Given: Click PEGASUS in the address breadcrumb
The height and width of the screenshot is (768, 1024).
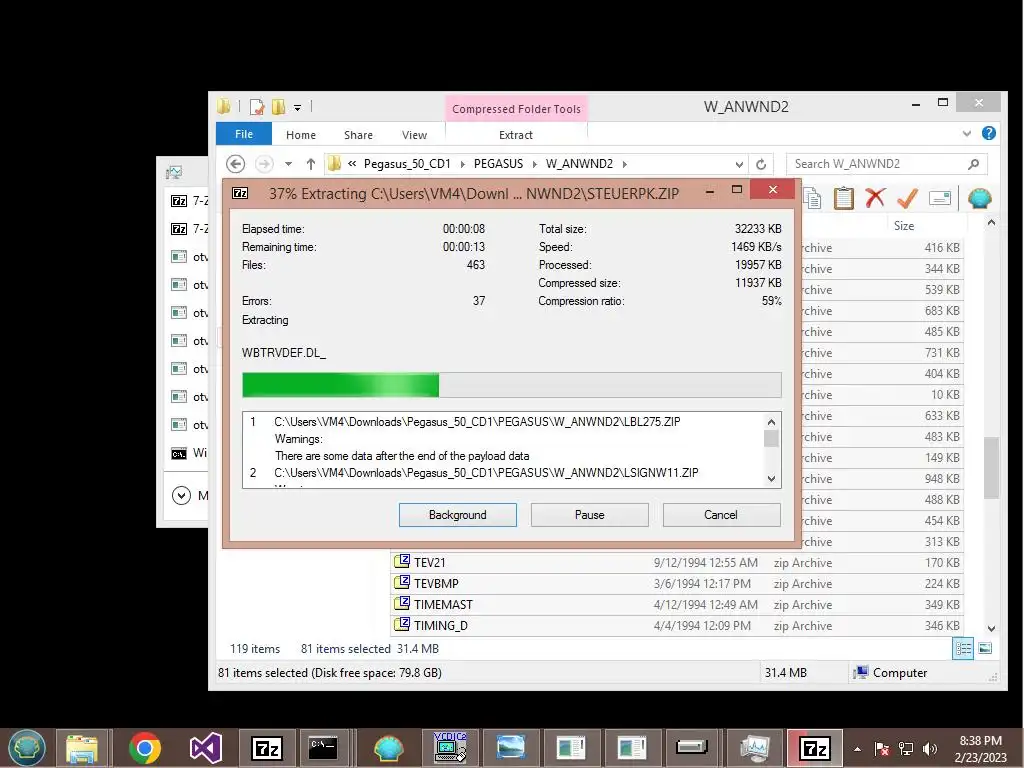Looking at the screenshot, I should [x=498, y=164].
